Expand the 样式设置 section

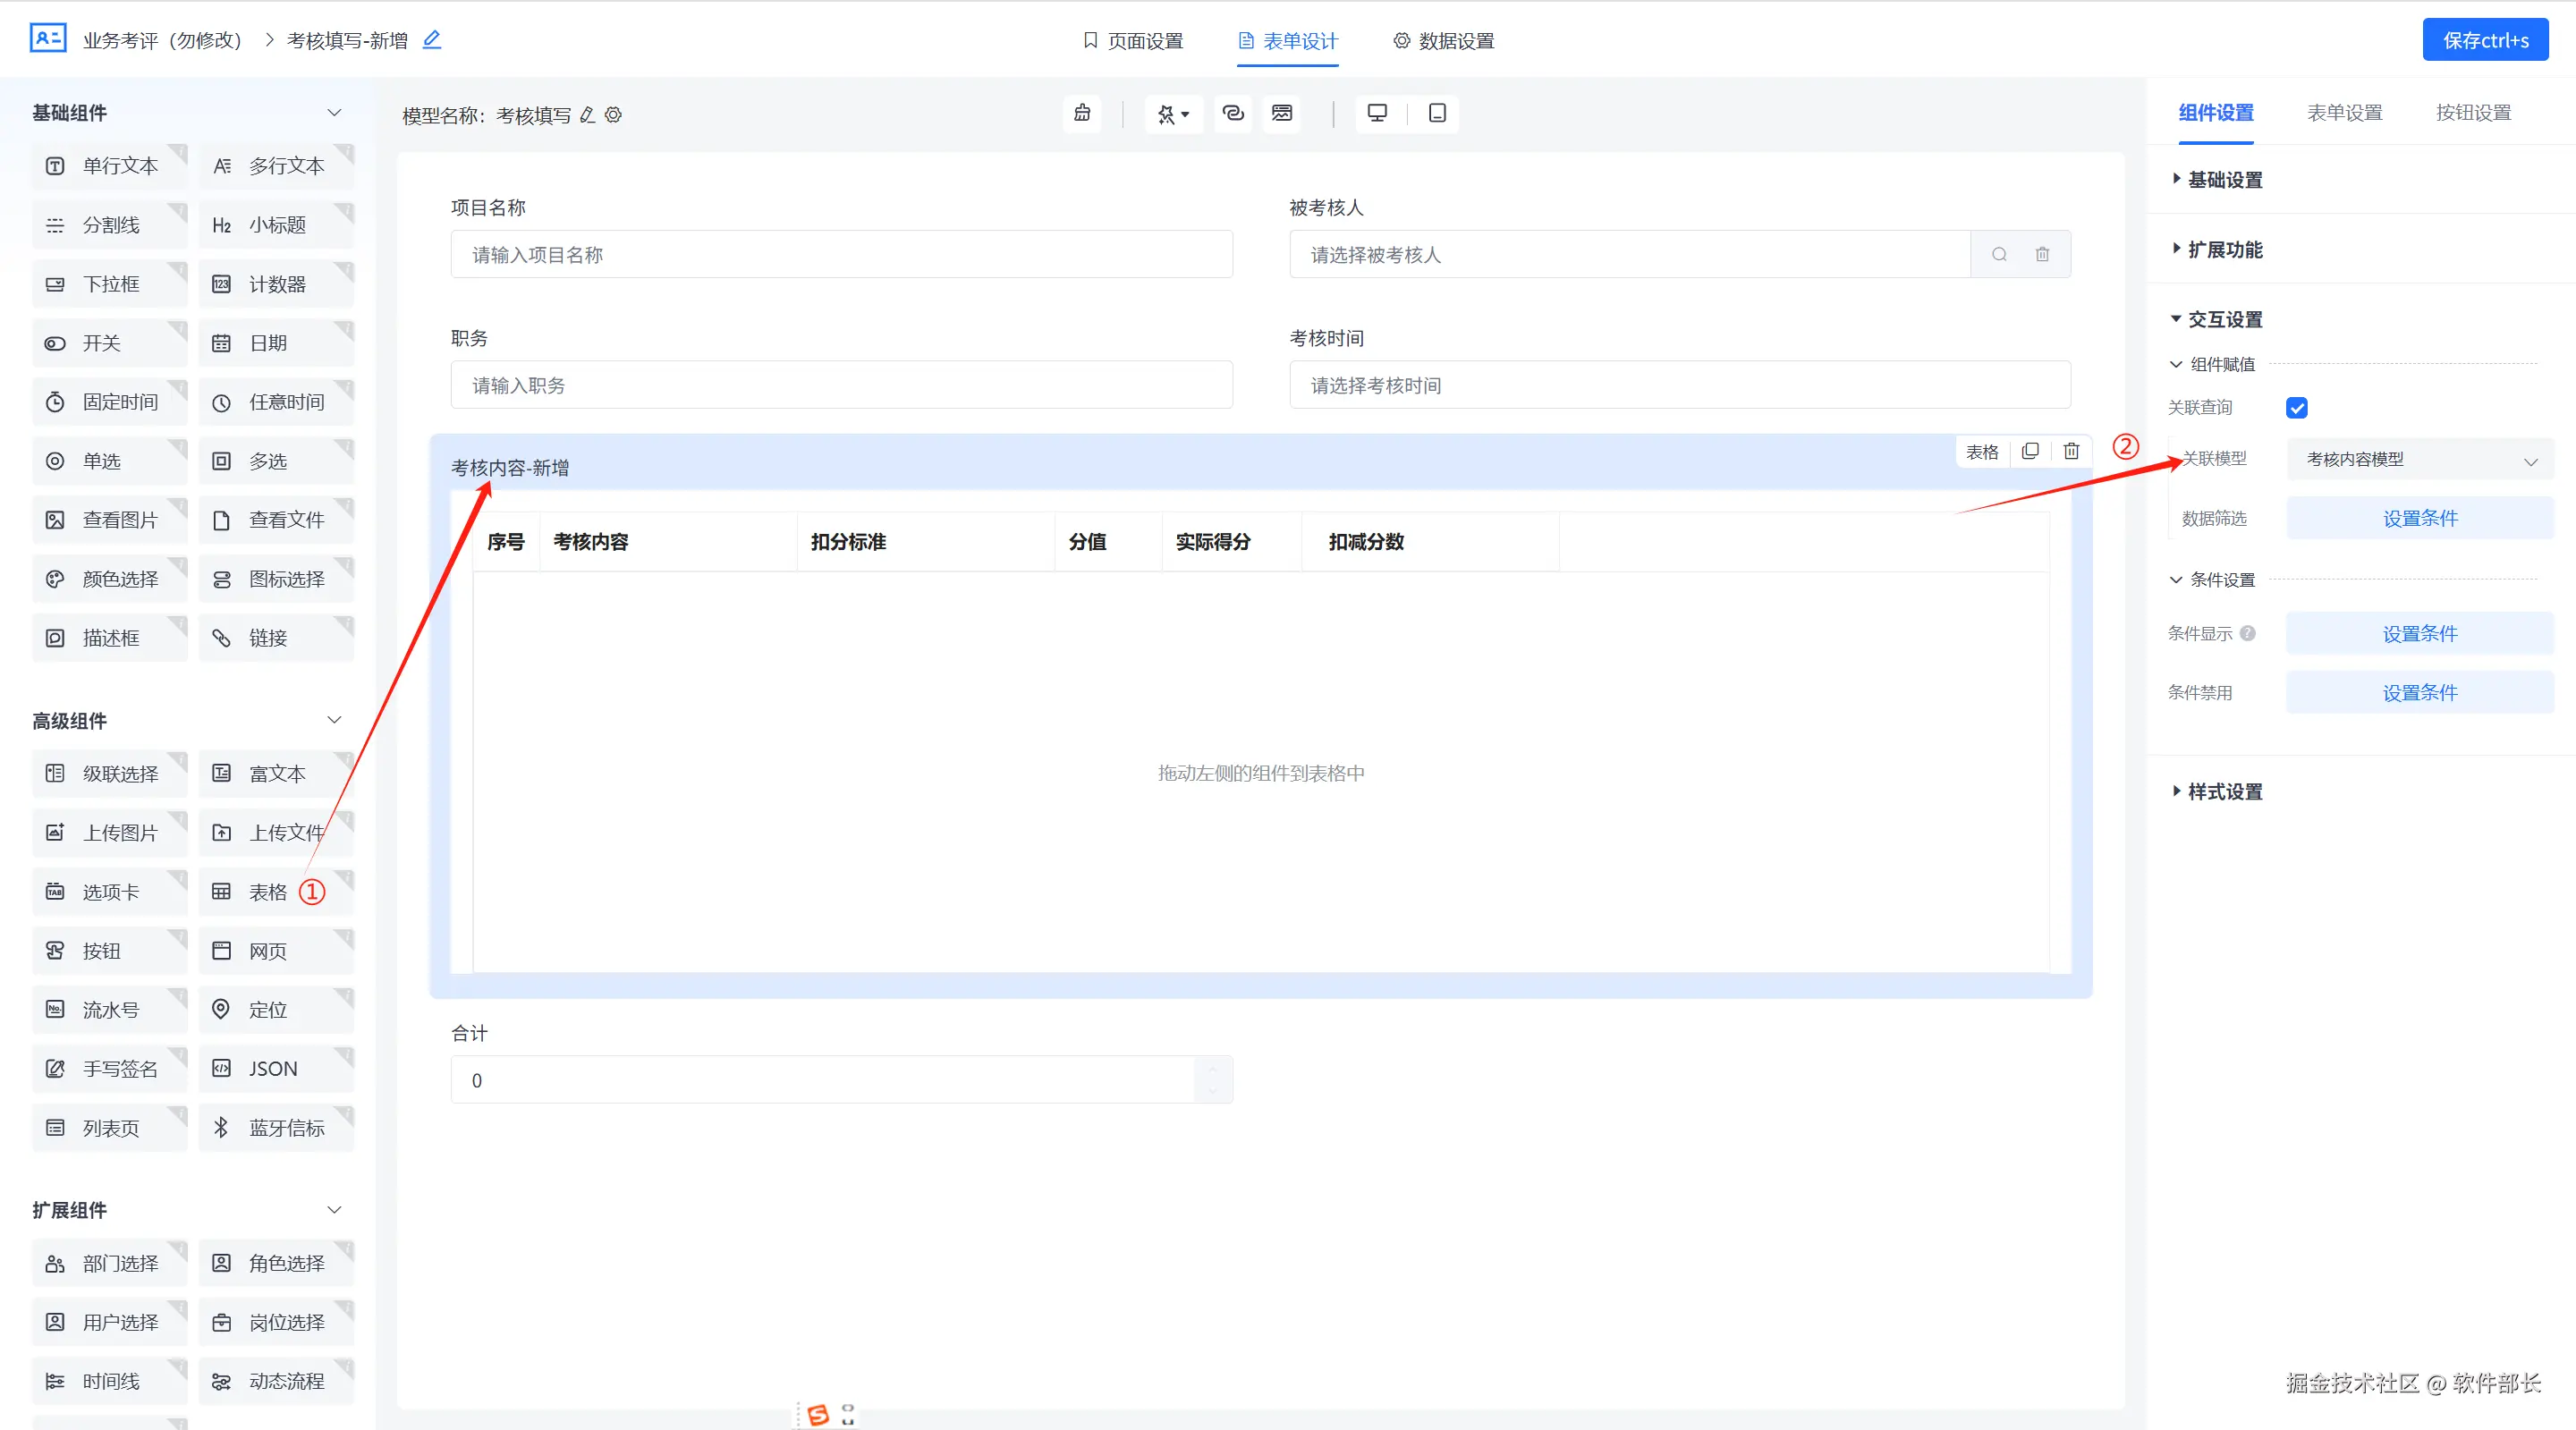coord(2224,791)
